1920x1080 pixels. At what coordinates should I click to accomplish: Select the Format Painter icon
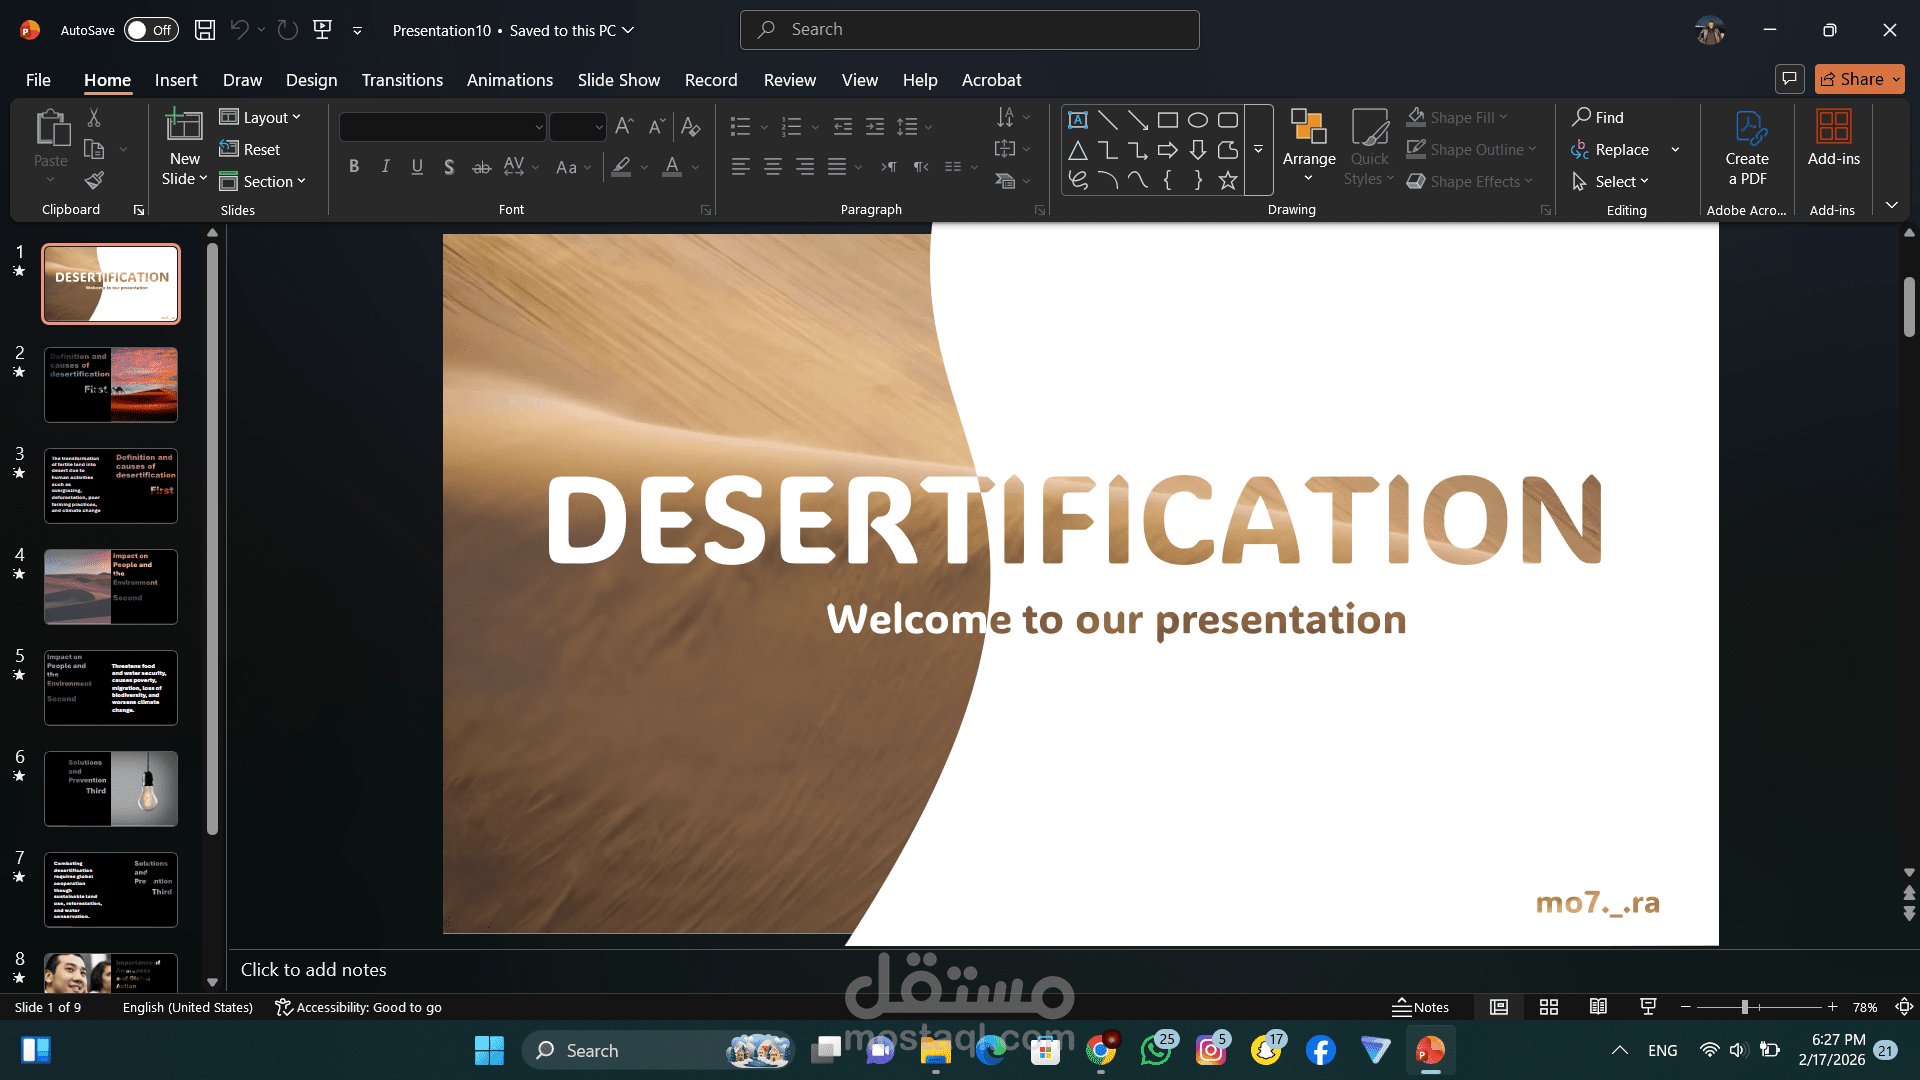tap(93, 181)
